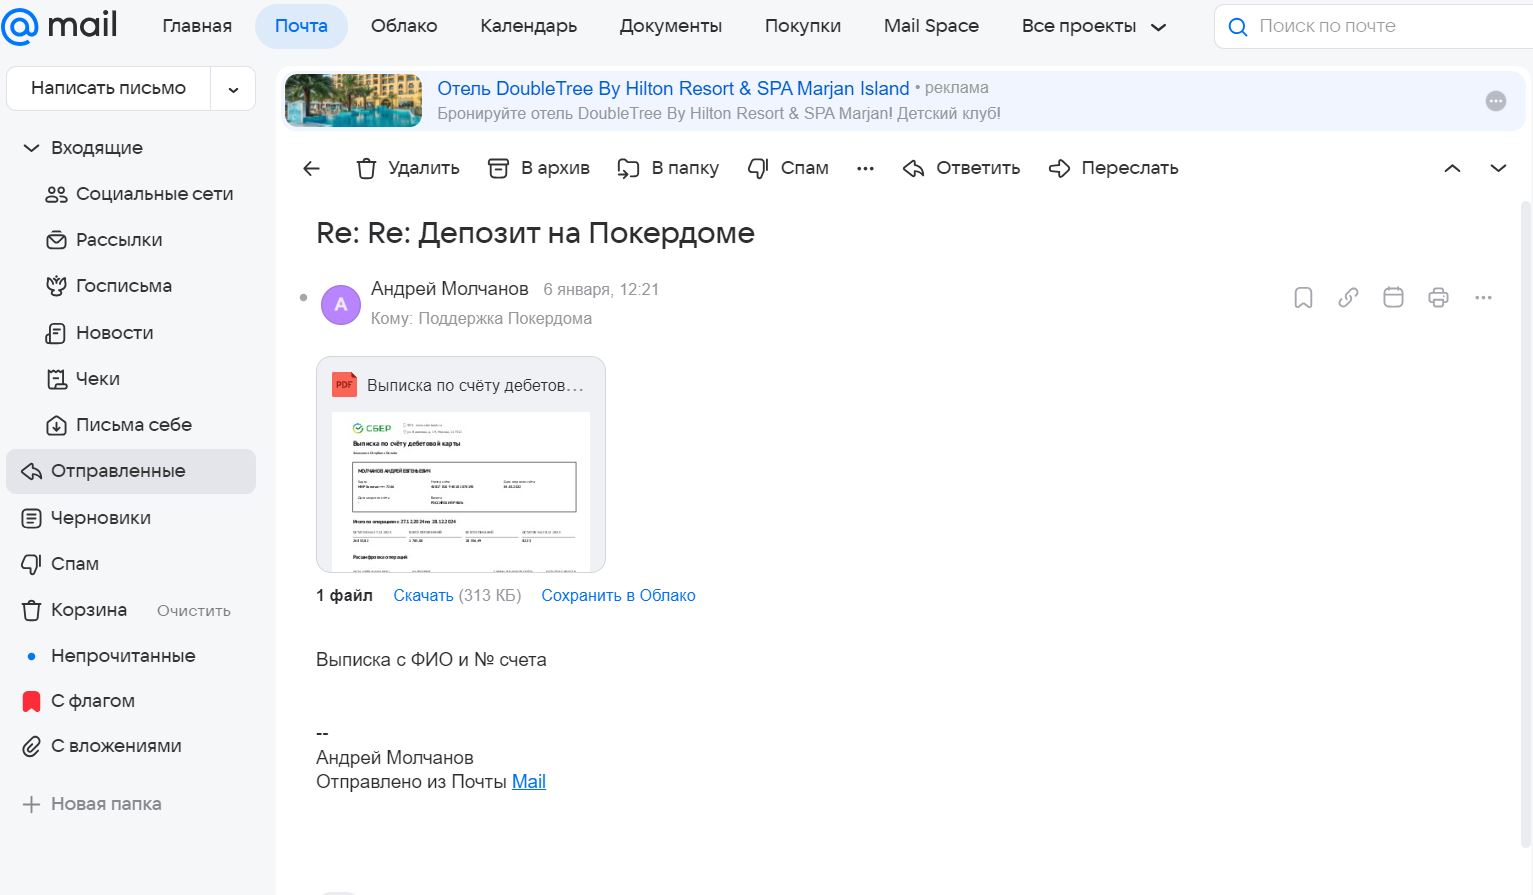Click the Новости newspaper icon
Screen dimensions: 1533x895
coord(57,333)
